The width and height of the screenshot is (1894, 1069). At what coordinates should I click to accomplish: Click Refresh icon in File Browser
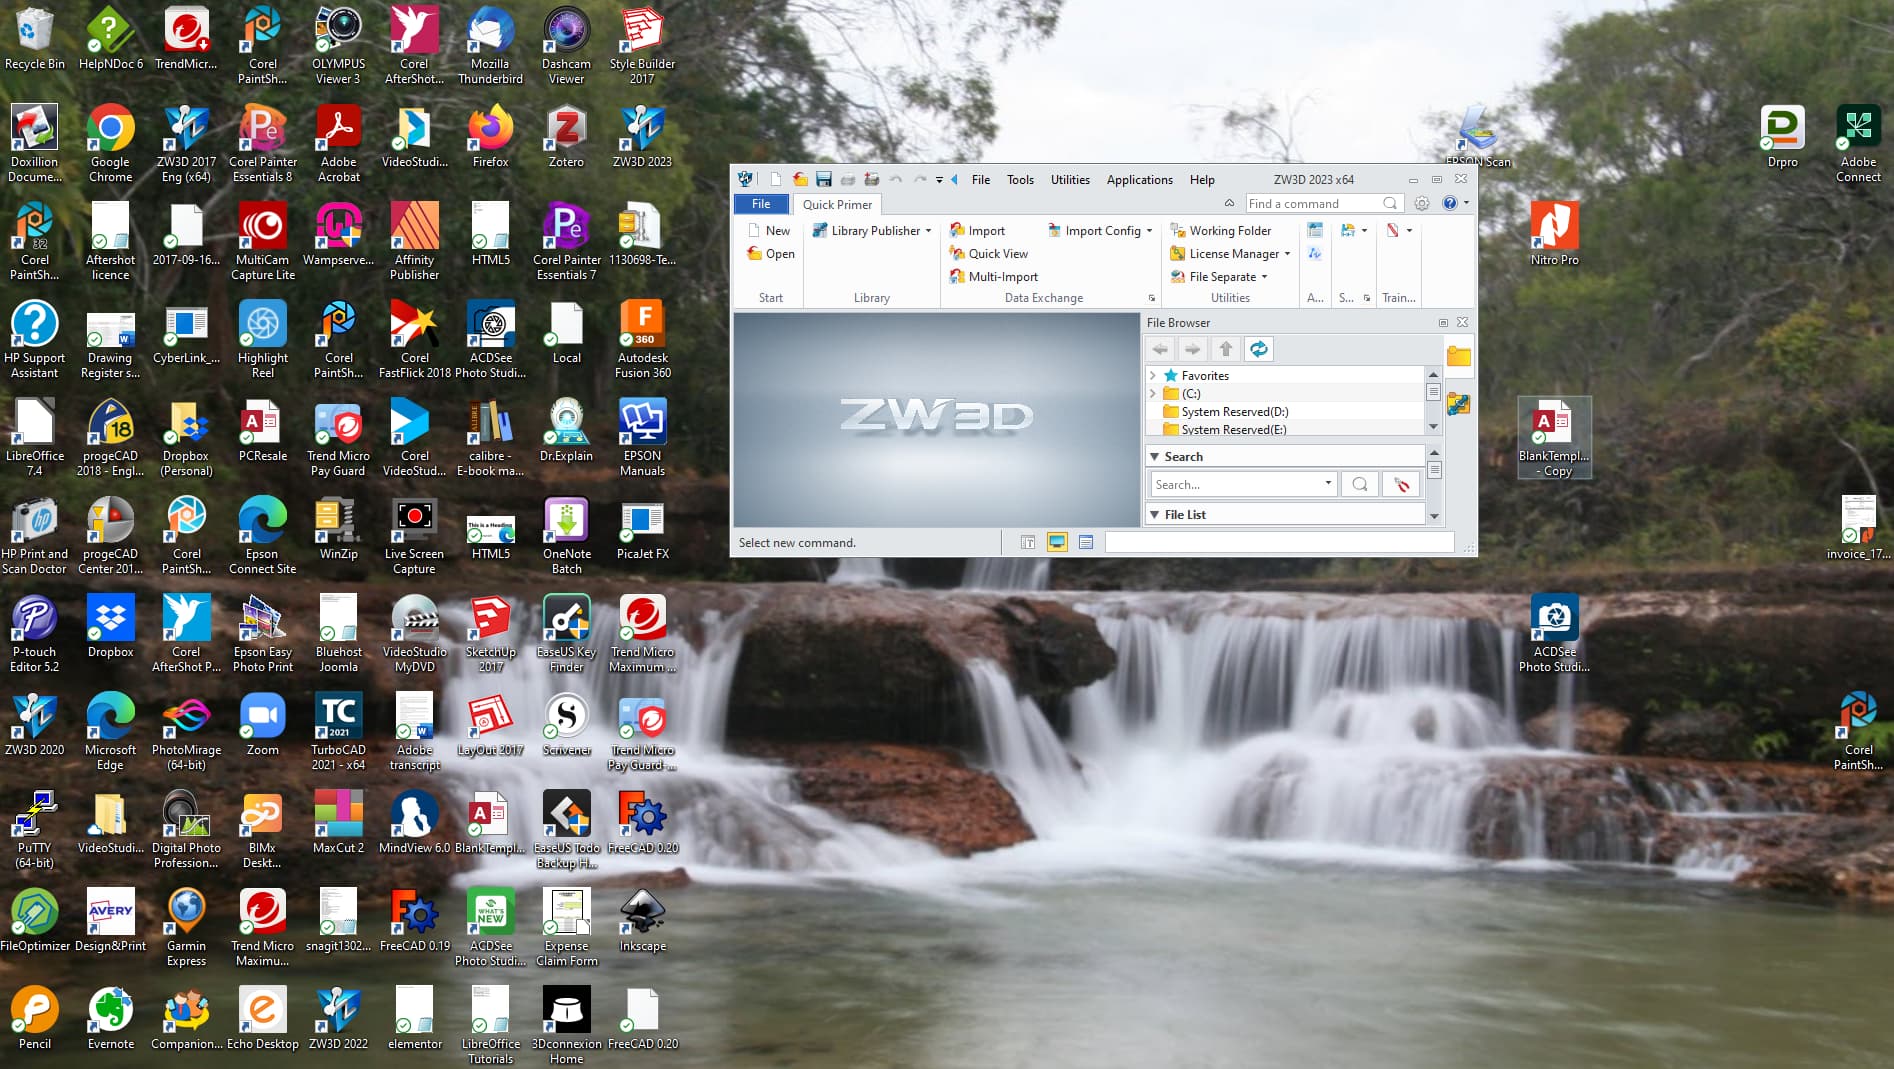(1259, 349)
